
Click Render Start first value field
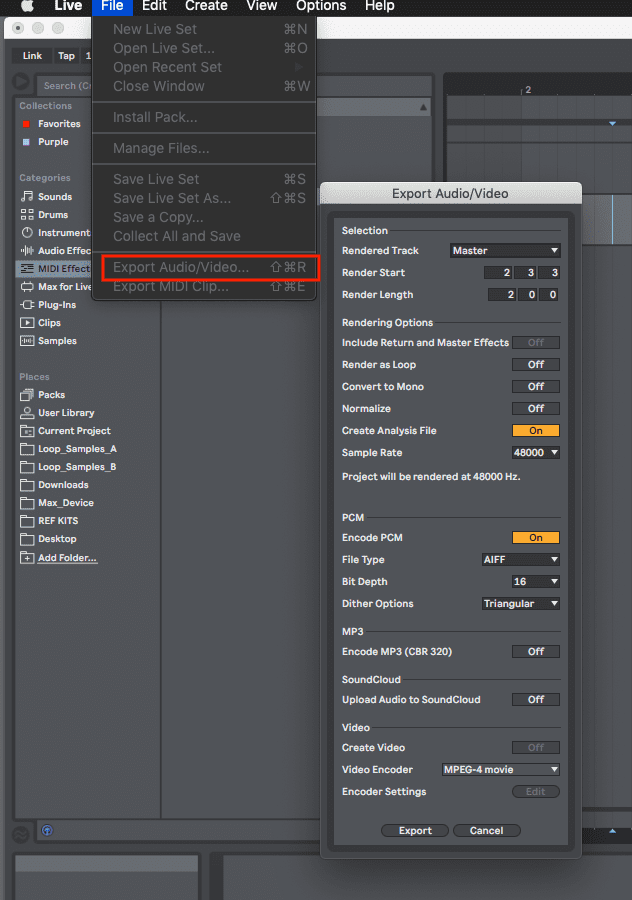tap(498, 273)
